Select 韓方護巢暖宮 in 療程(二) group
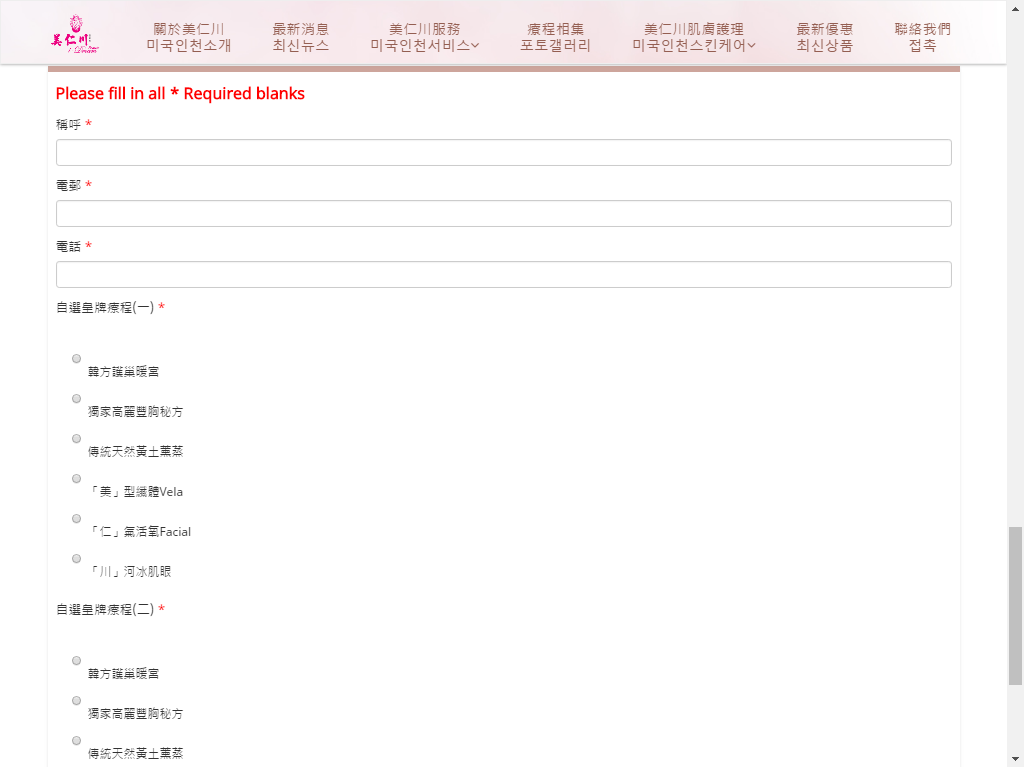Image resolution: width=1024 pixels, height=767 pixels. pos(77,661)
